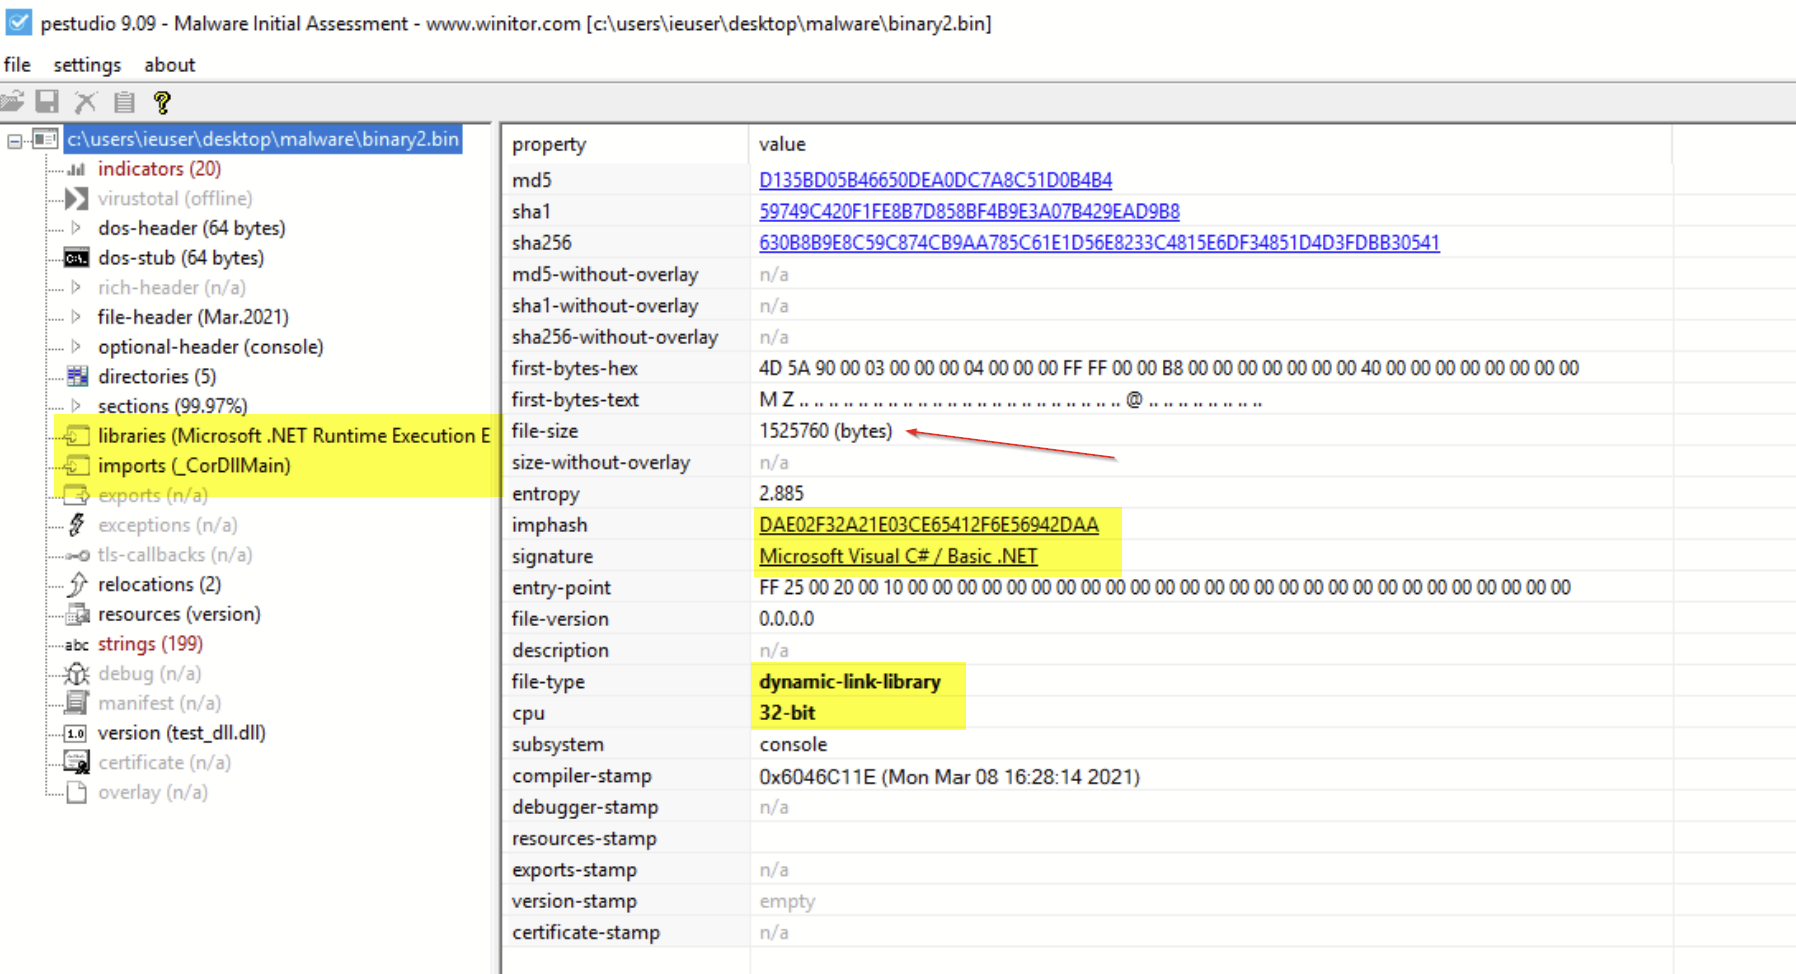1796x974 pixels.
Task: Click the debug bug icon
Action: (x=77, y=673)
